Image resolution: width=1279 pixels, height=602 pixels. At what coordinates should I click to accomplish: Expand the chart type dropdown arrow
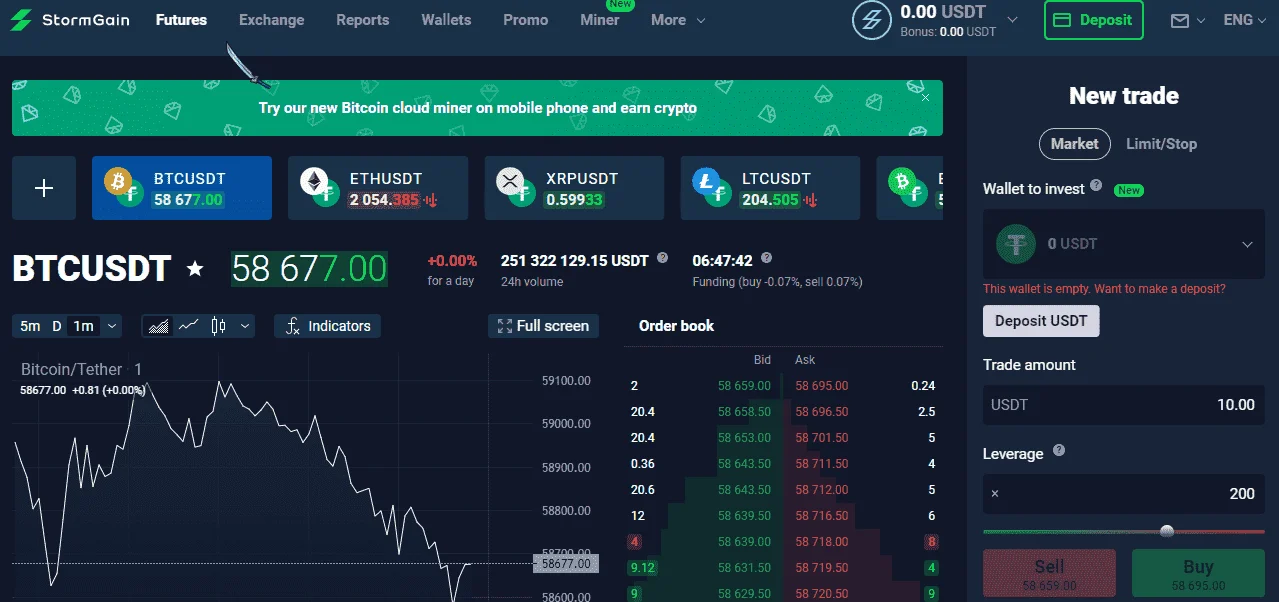(244, 326)
